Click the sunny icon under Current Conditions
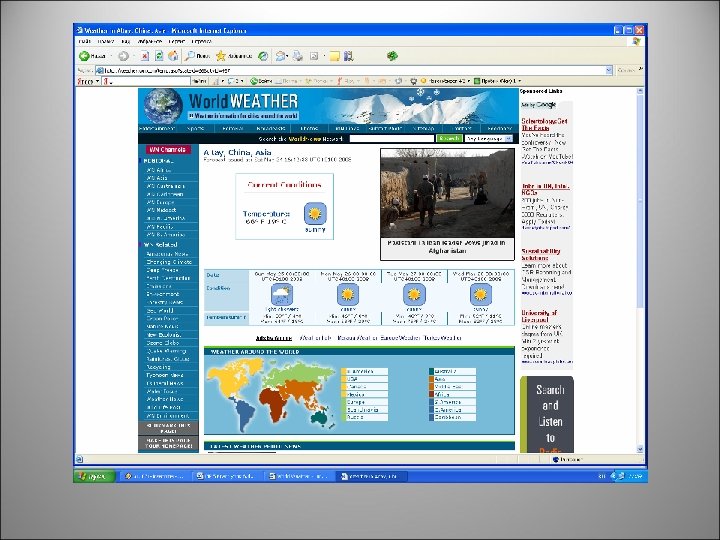720x540 pixels. [x=315, y=214]
